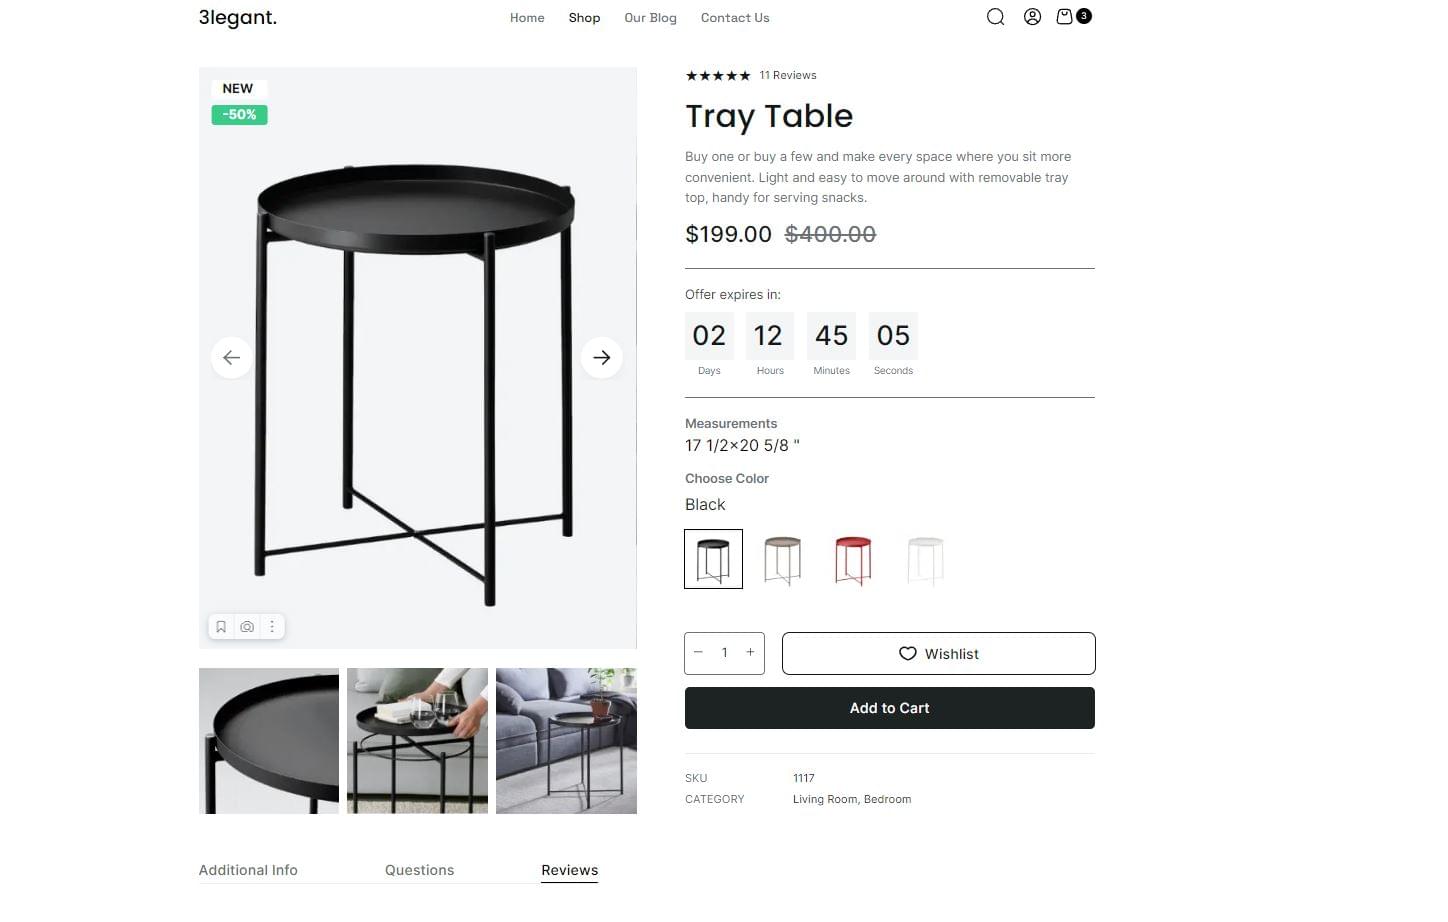Image resolution: width=1448 pixels, height=922 pixels.
Task: Add the Tray Table to Cart
Action: tap(890, 708)
